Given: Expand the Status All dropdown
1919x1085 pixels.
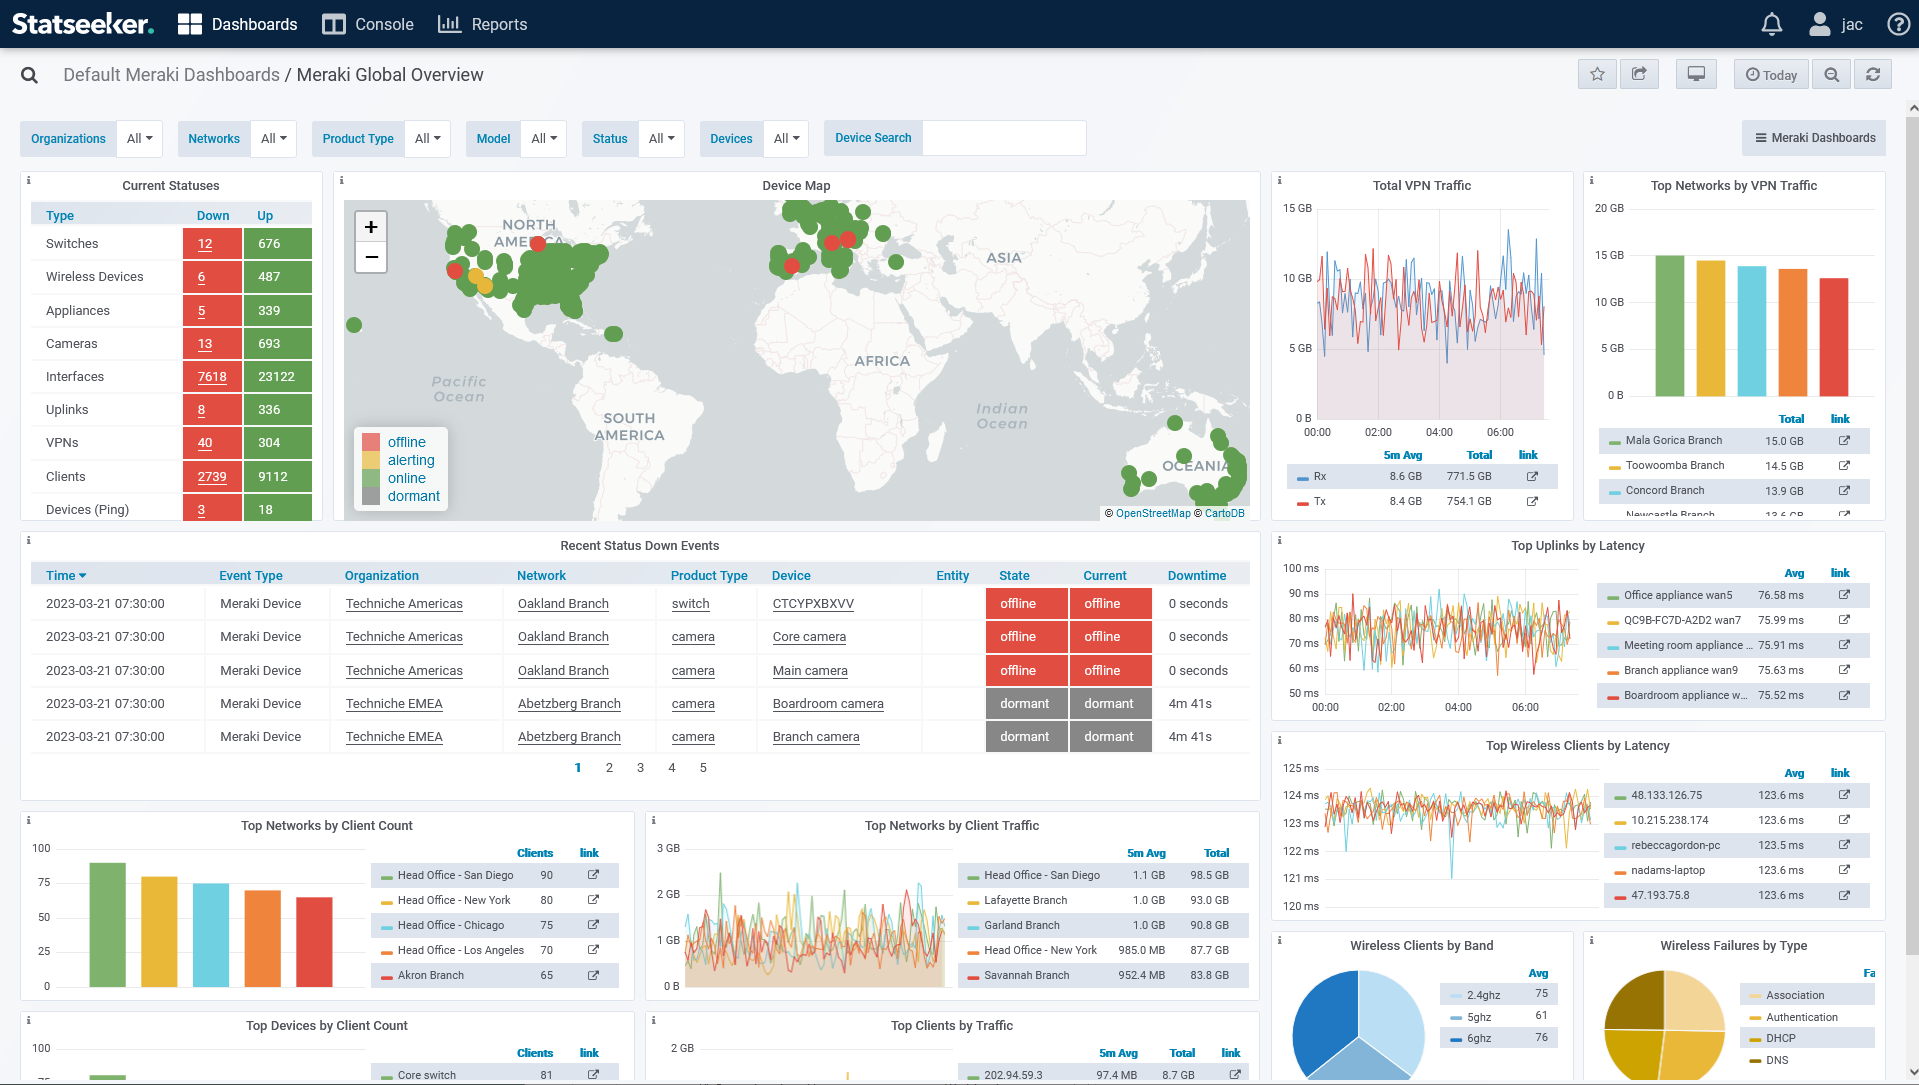Looking at the screenshot, I should (661, 138).
